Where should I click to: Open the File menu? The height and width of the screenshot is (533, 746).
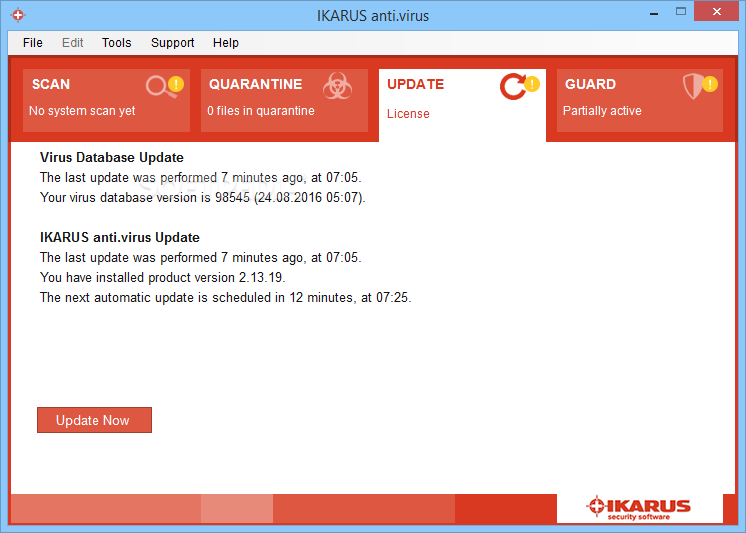coord(32,43)
